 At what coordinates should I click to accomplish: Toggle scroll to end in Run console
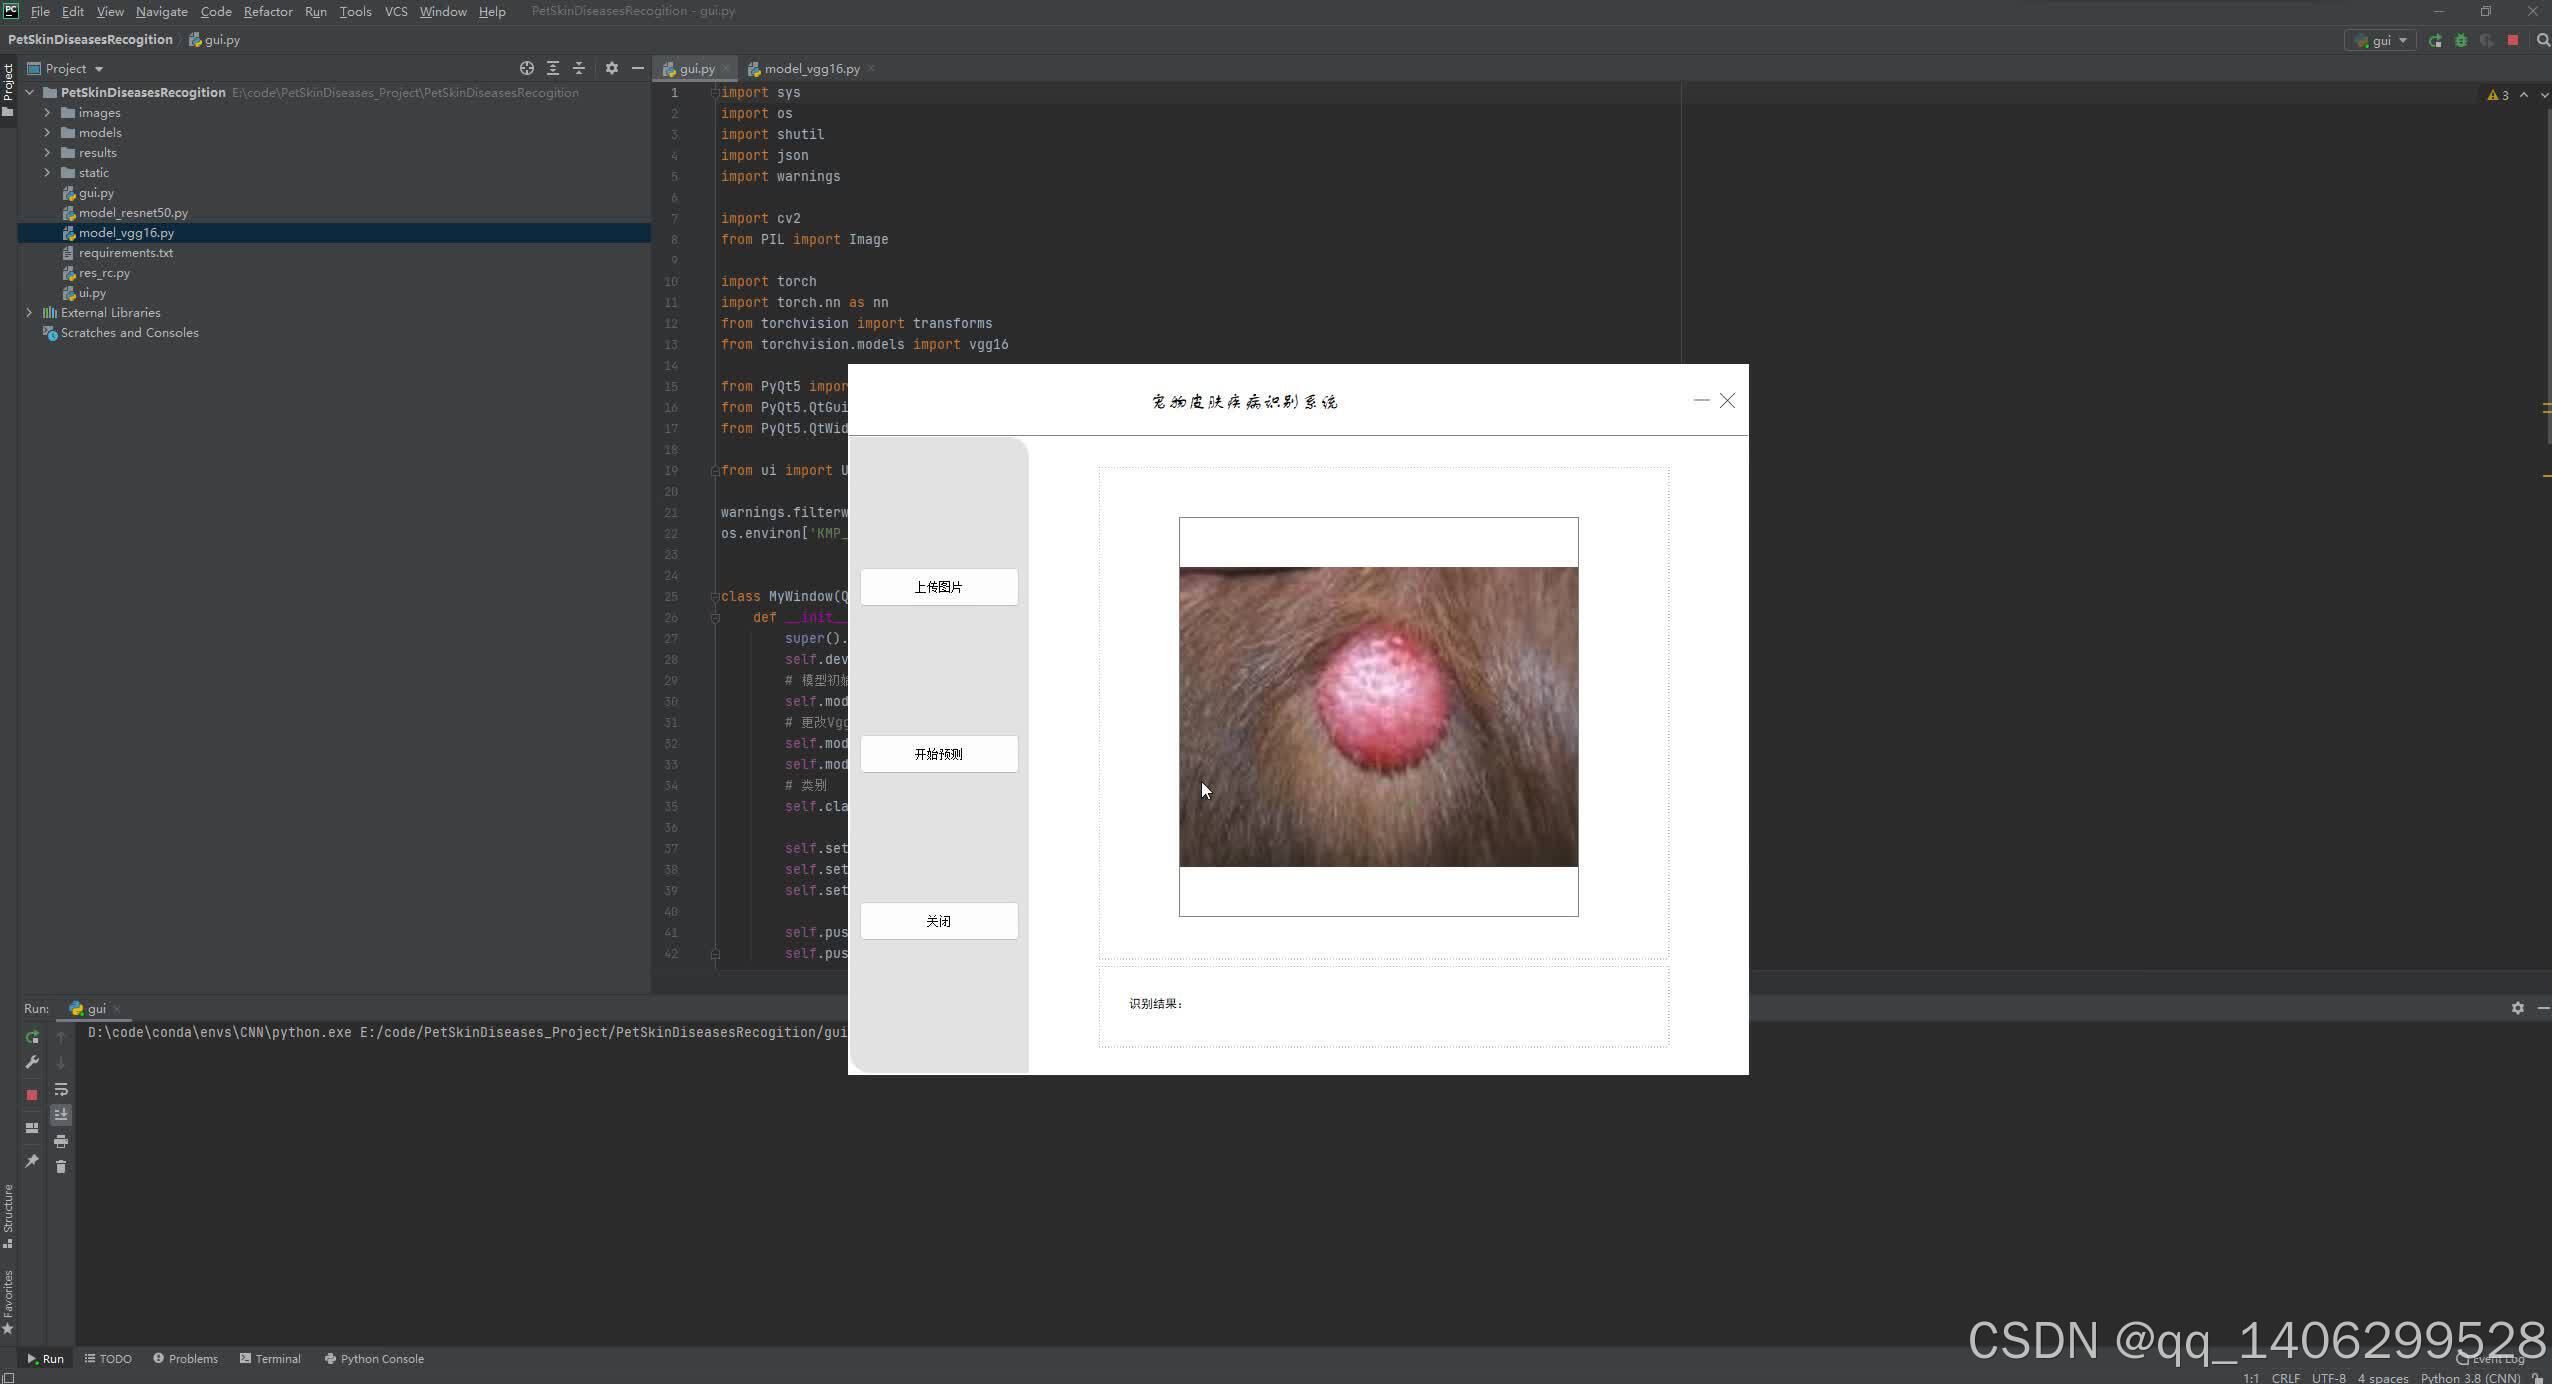tap(61, 1114)
